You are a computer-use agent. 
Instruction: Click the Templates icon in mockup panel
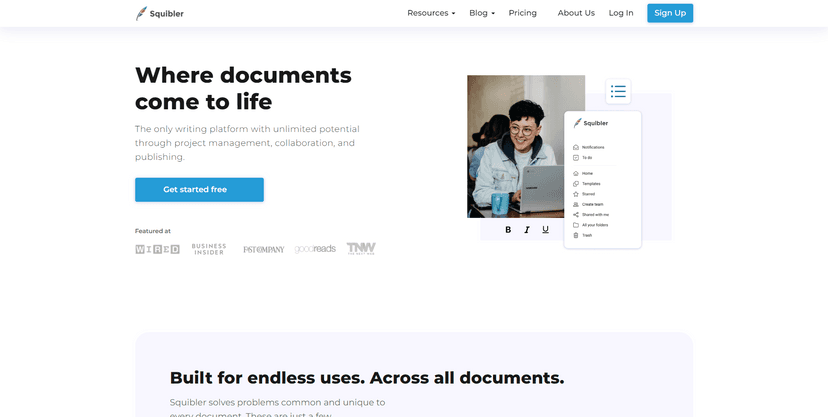576,184
